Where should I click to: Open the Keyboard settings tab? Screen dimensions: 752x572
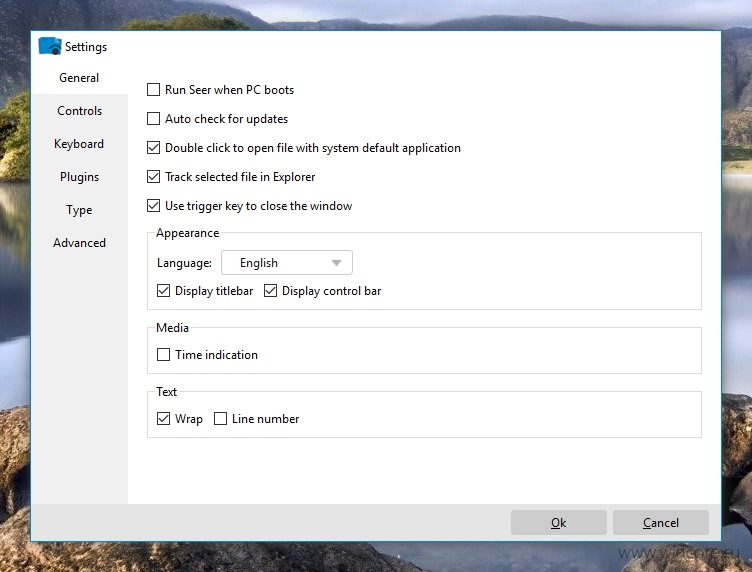click(79, 144)
